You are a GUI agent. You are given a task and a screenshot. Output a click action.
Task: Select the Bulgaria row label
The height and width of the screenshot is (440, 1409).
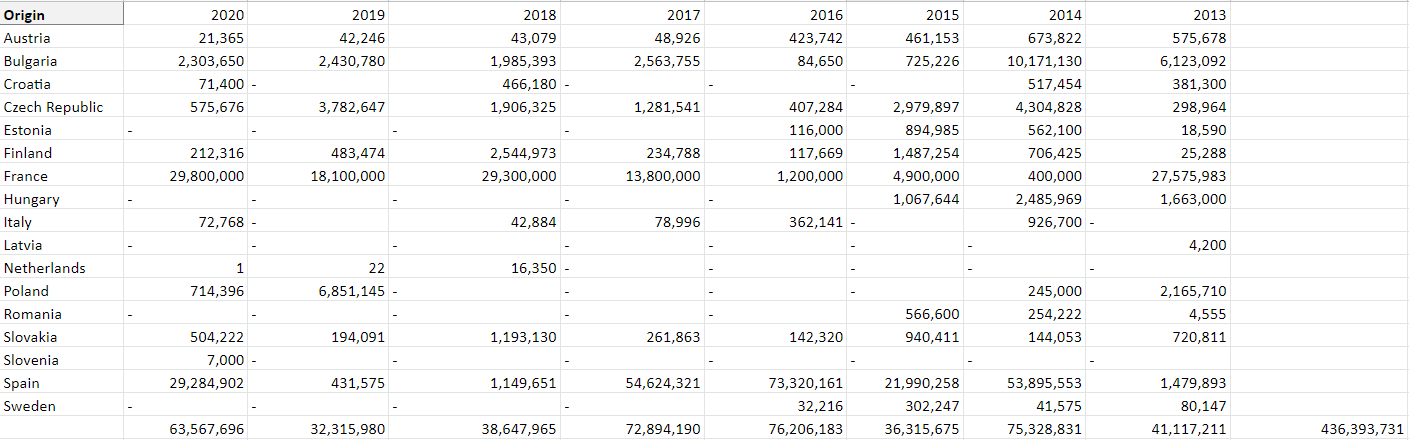pyautogui.click(x=62, y=61)
